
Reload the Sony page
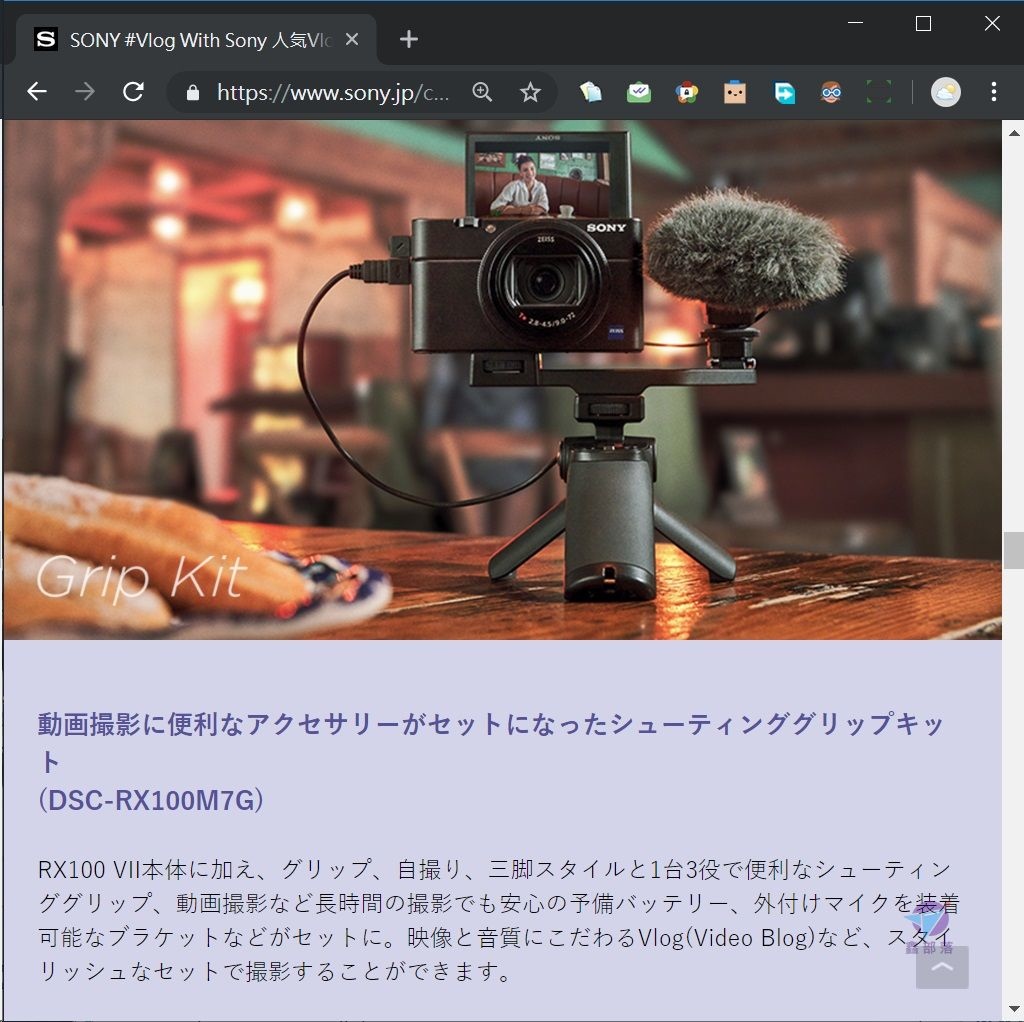pyautogui.click(x=133, y=92)
